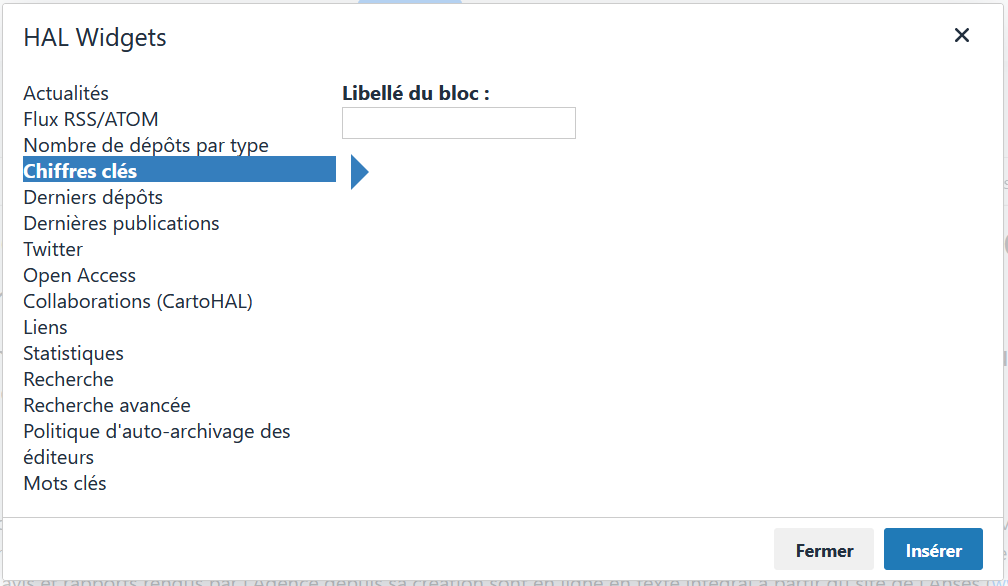Screen dimensions: 1008x586
Task: Choose the Recherche avancée widget
Action: (106, 405)
